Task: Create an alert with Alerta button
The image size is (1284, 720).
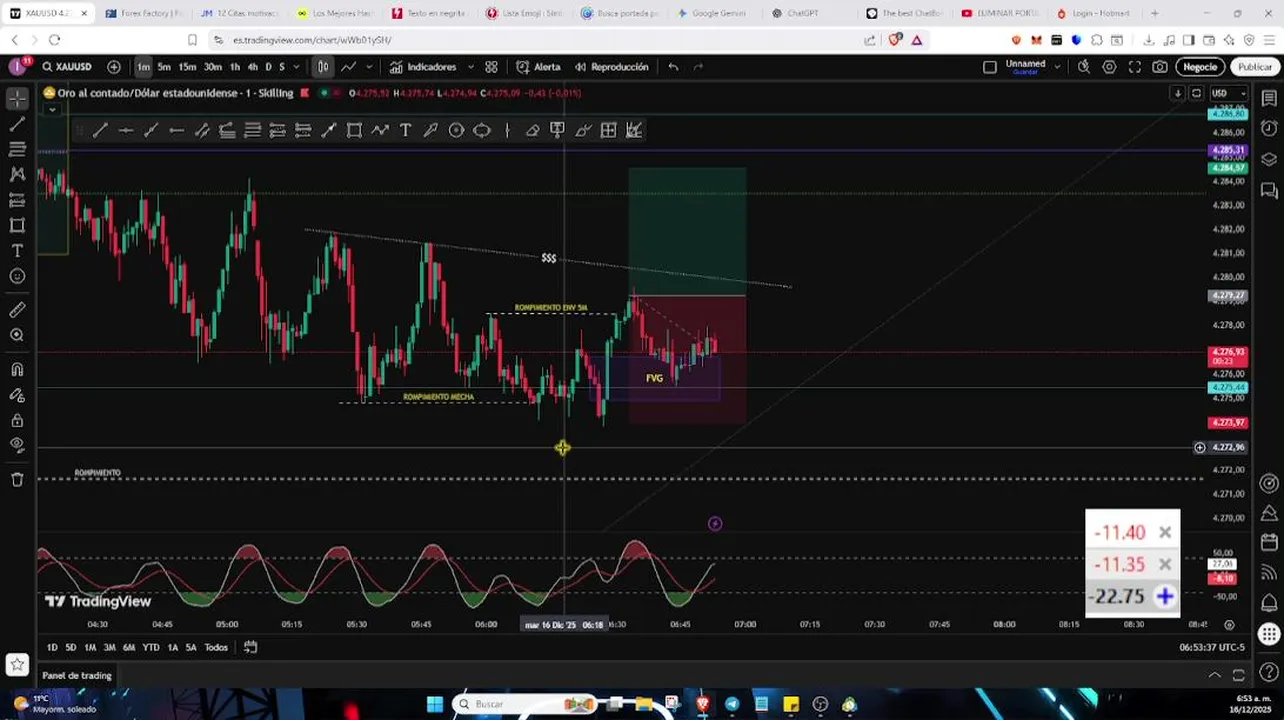Action: pyautogui.click(x=538, y=67)
